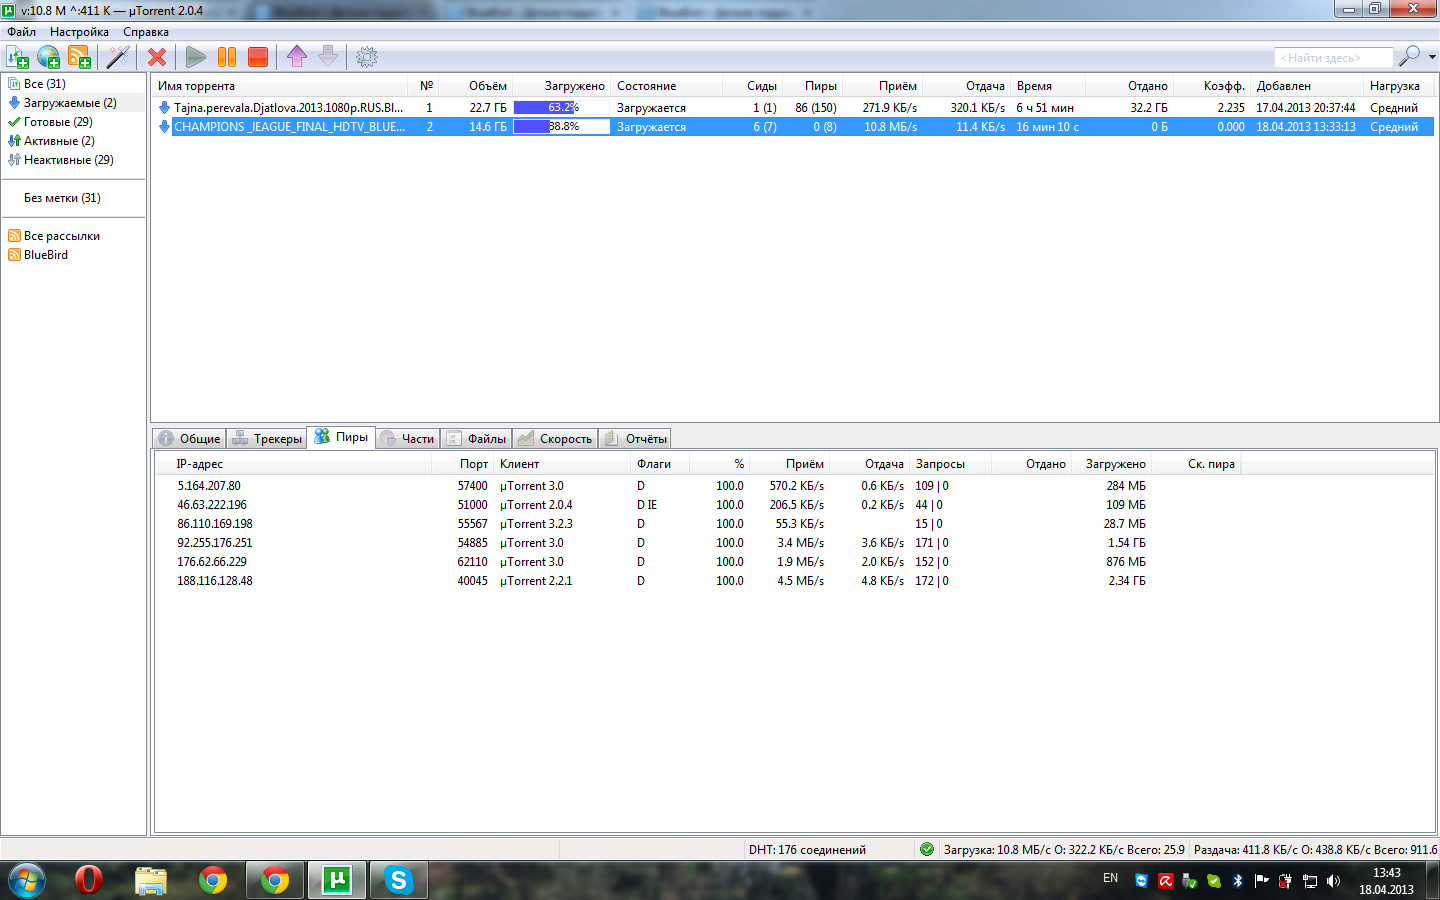This screenshot has width=1440, height=900.
Task: Open the search provider dropdown arrow
Action: pyautogui.click(x=1432, y=57)
